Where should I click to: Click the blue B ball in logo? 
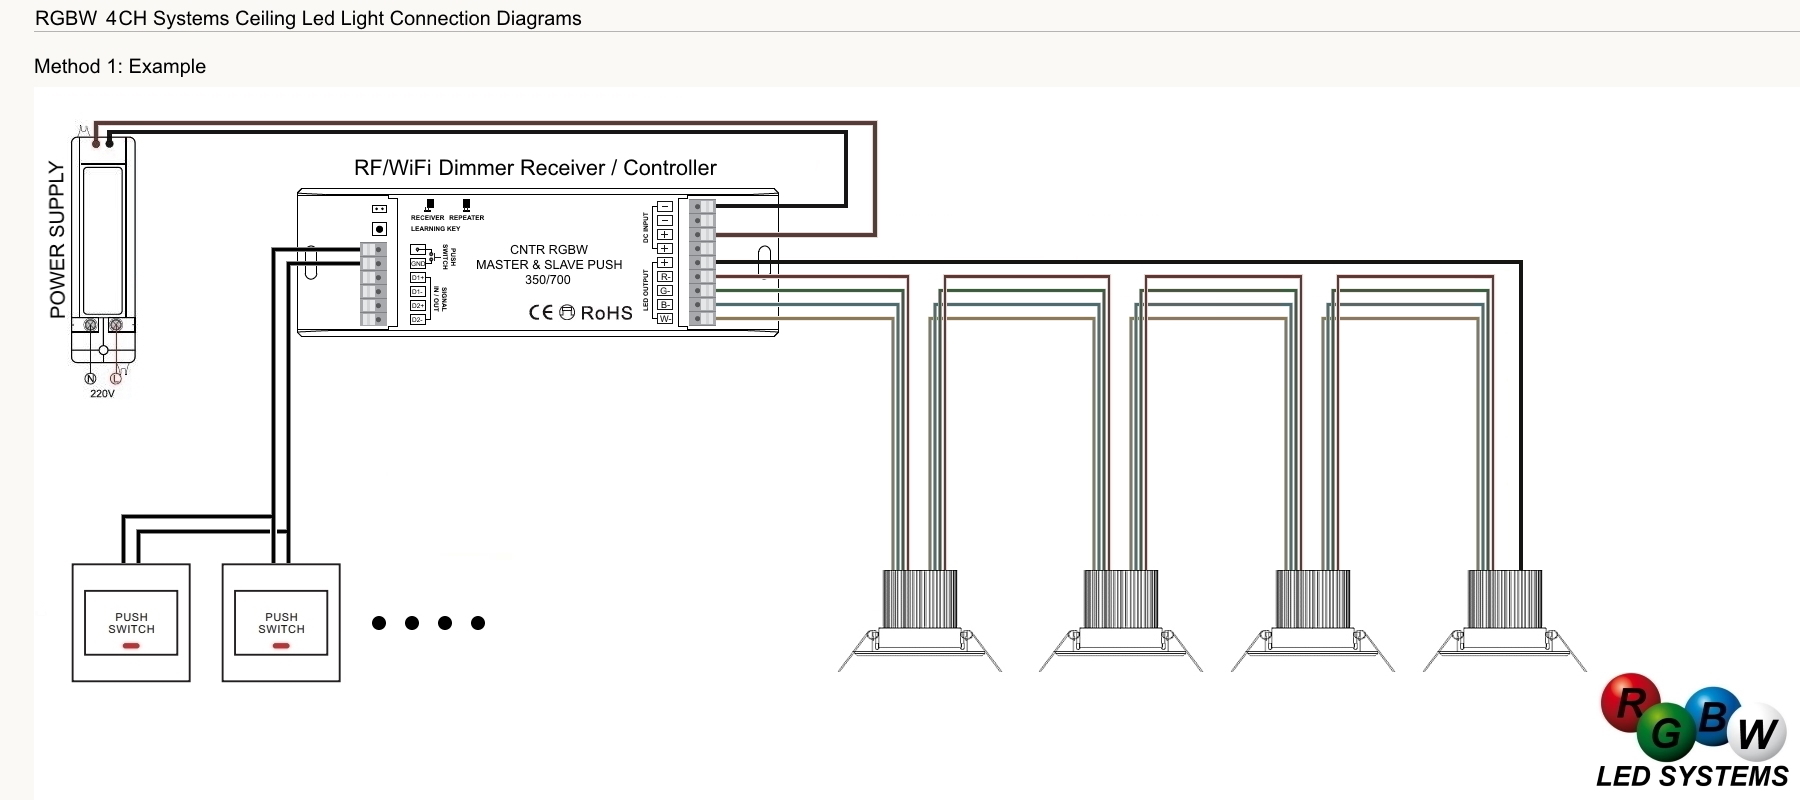pos(1713,715)
